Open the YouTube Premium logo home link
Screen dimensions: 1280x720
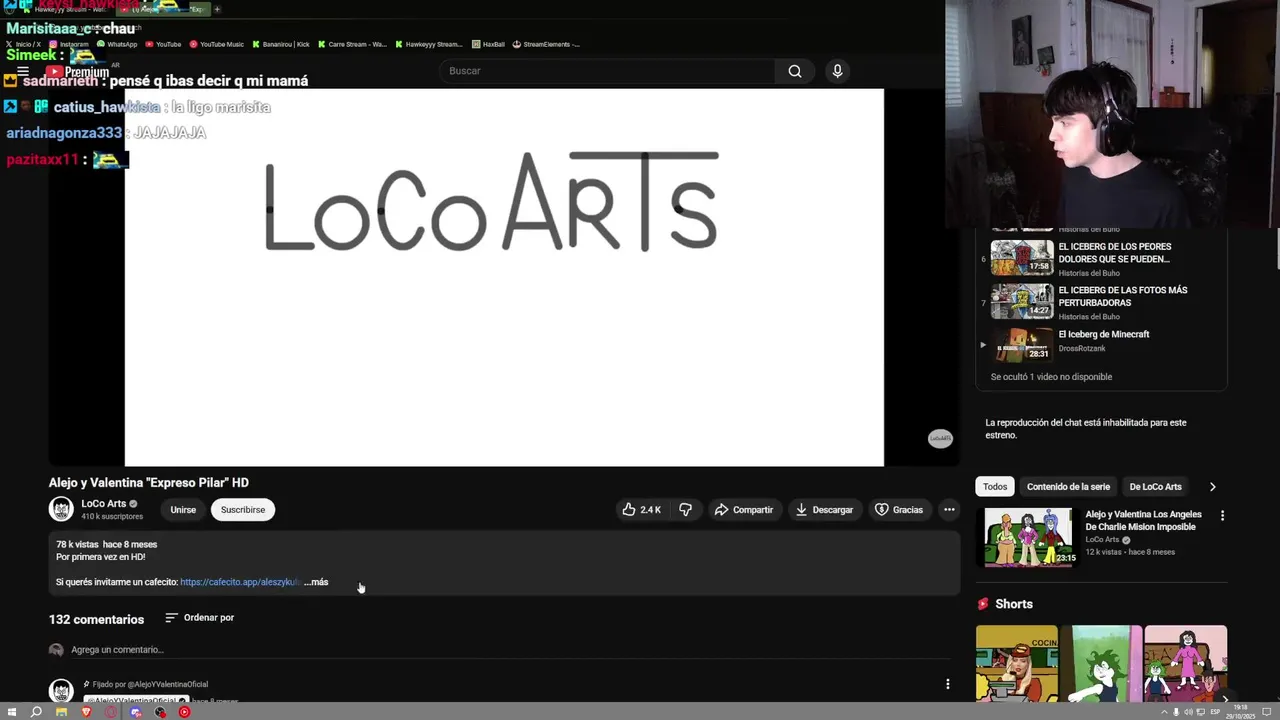pyautogui.click(x=78, y=72)
